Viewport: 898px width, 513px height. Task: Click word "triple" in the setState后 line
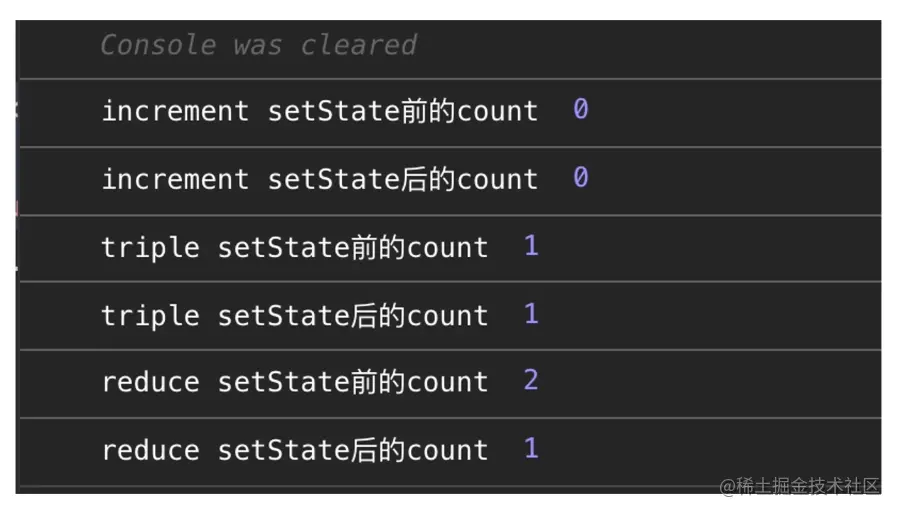pyautogui.click(x=150, y=315)
